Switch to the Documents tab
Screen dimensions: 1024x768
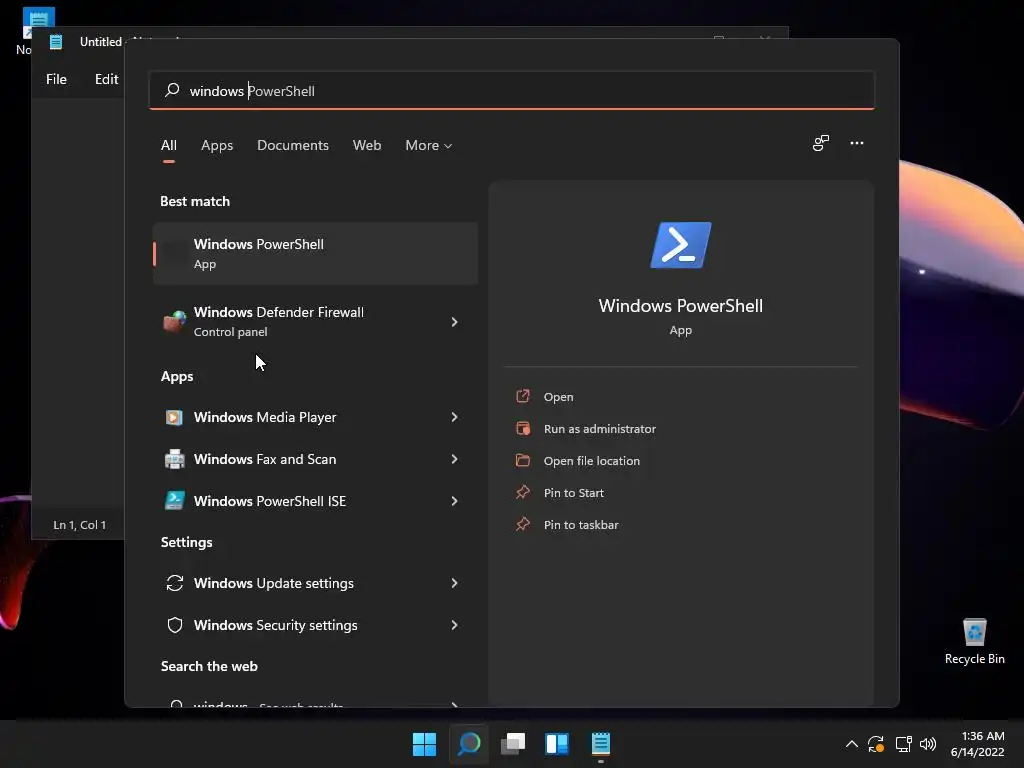(293, 146)
